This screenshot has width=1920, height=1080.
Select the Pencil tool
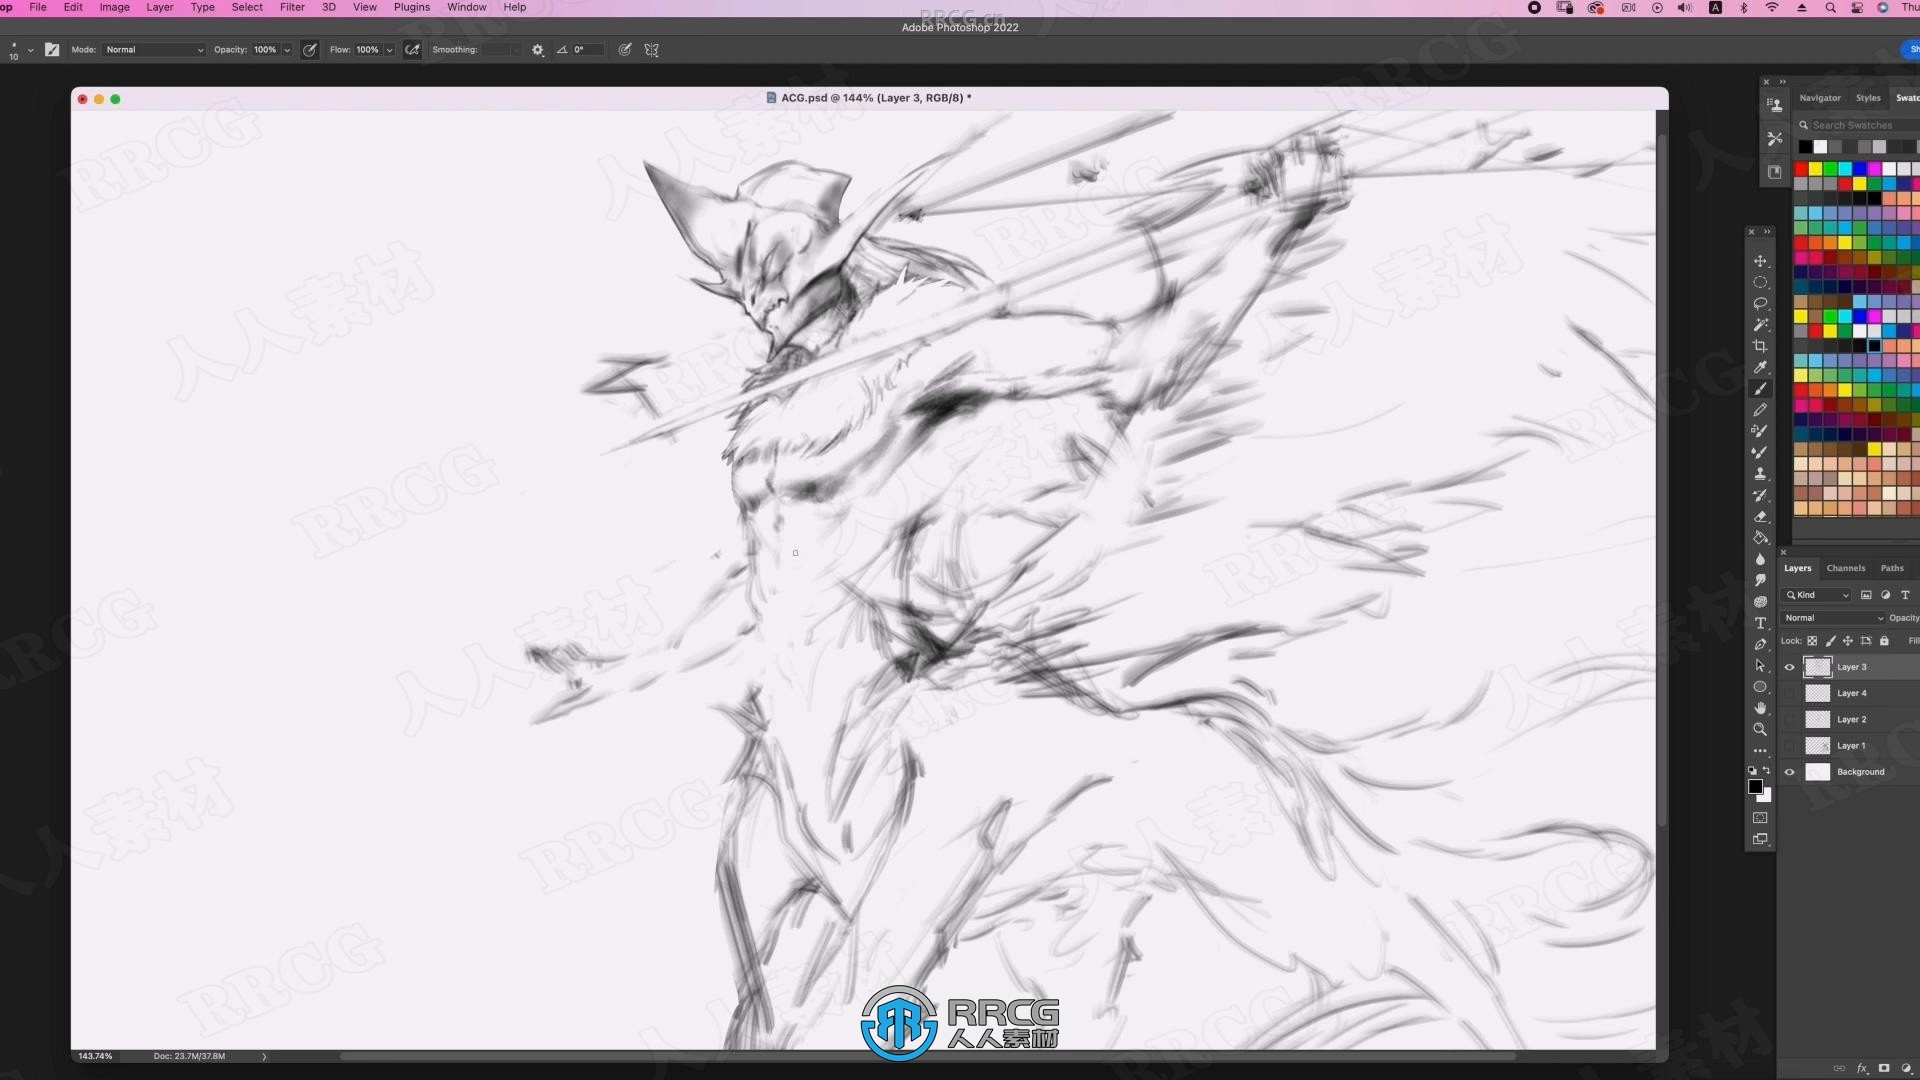pyautogui.click(x=1760, y=410)
